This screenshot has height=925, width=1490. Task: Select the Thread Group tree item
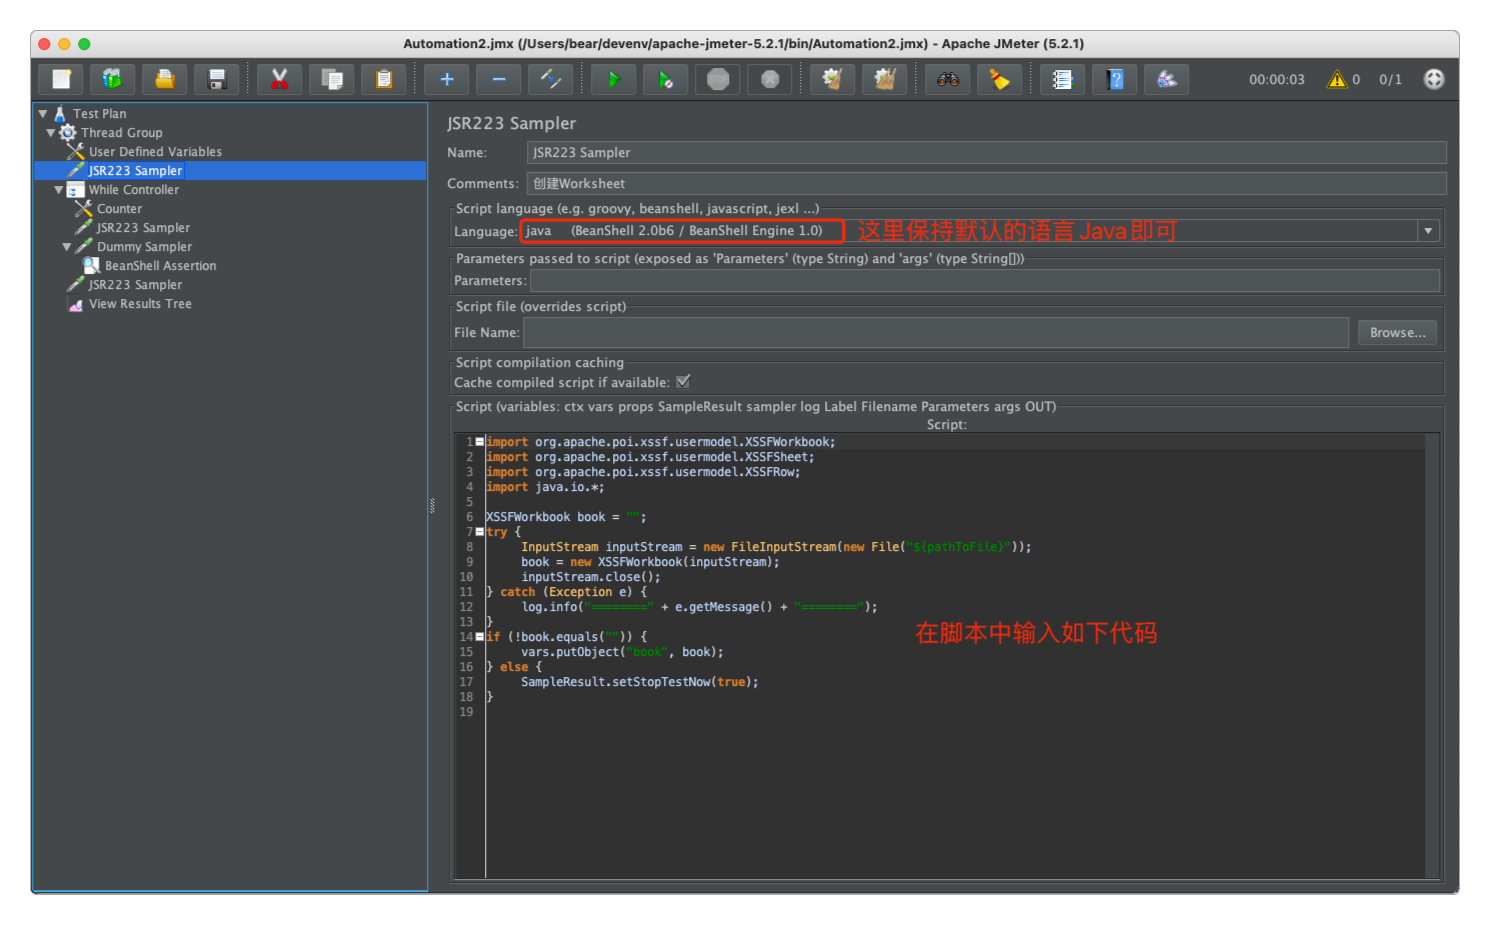point(121,133)
